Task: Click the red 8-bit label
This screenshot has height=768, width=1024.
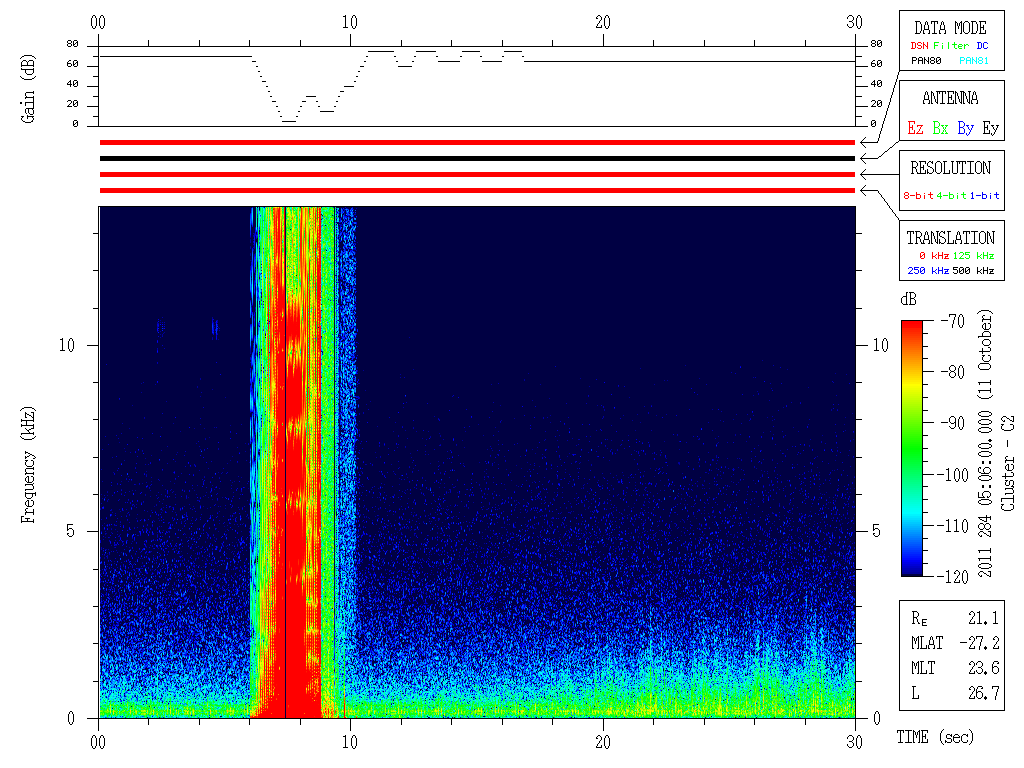Action: point(918,195)
